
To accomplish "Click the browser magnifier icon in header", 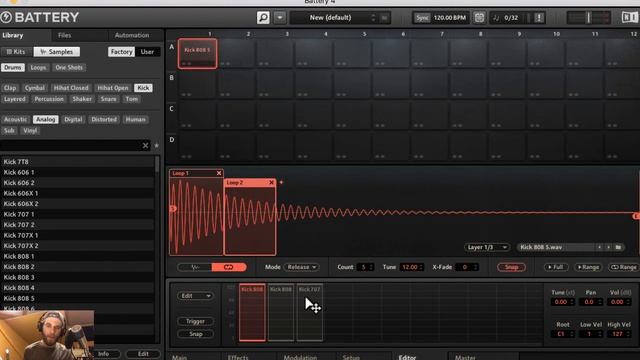I will click(263, 18).
